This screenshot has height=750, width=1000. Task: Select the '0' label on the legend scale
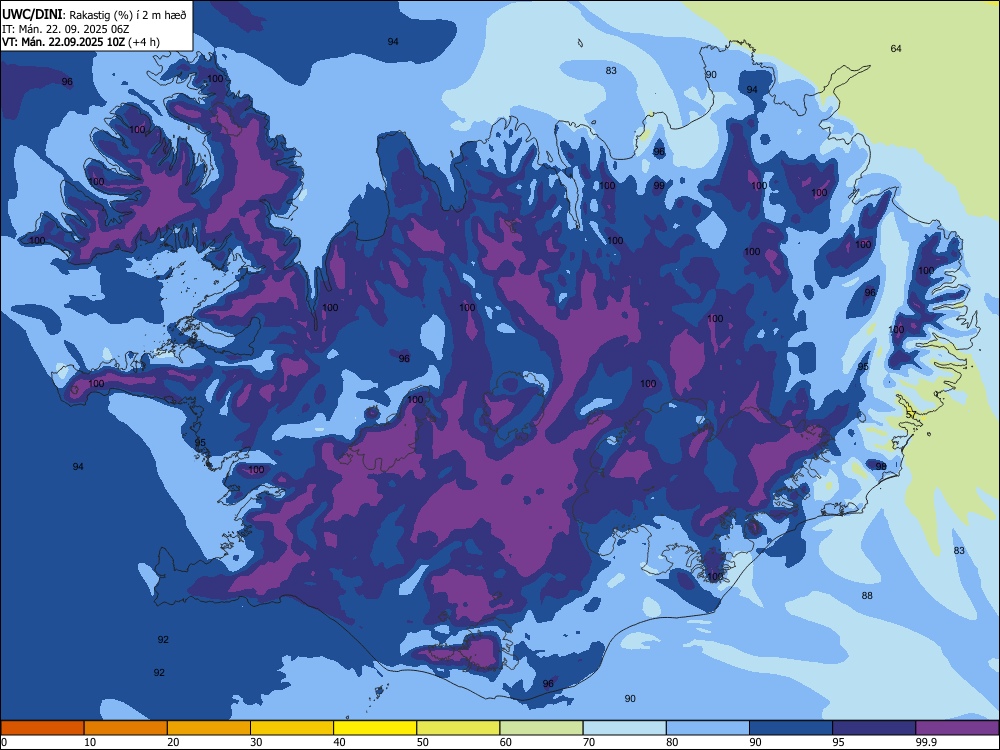point(4,742)
